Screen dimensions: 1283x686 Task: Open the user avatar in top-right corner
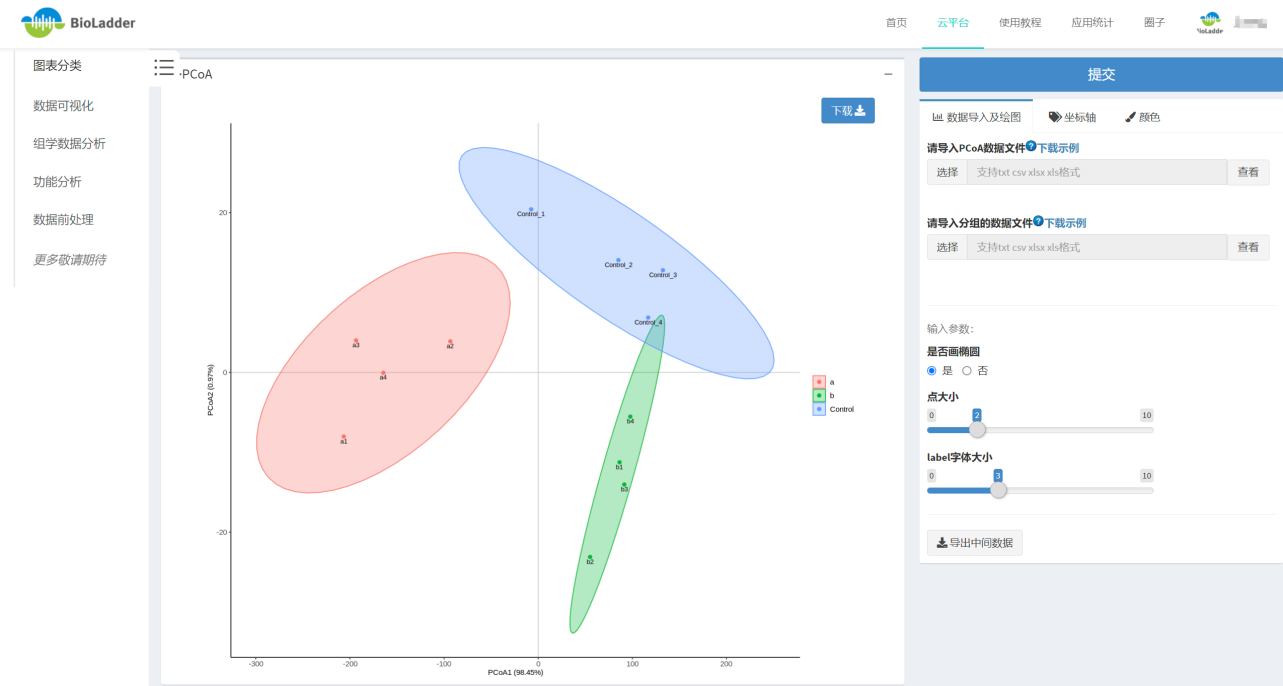click(1211, 23)
